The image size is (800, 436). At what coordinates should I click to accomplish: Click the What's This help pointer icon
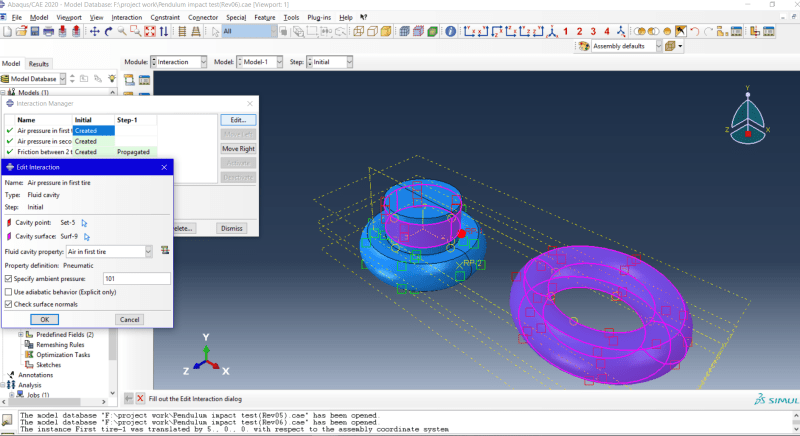pos(363,17)
